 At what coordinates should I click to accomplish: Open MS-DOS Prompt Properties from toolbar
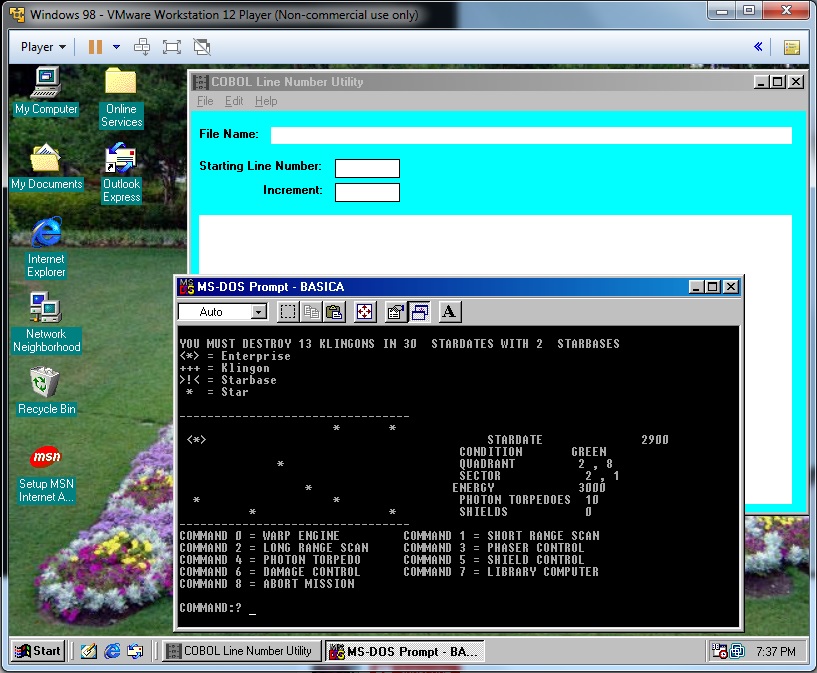click(395, 312)
